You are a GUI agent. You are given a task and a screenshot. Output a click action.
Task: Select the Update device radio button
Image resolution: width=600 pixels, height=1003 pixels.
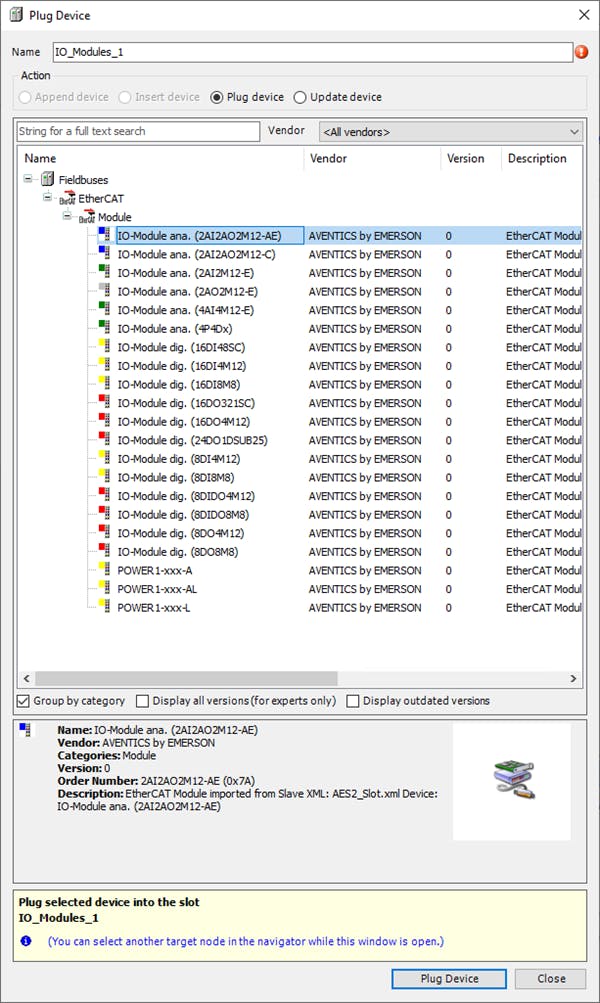300,97
